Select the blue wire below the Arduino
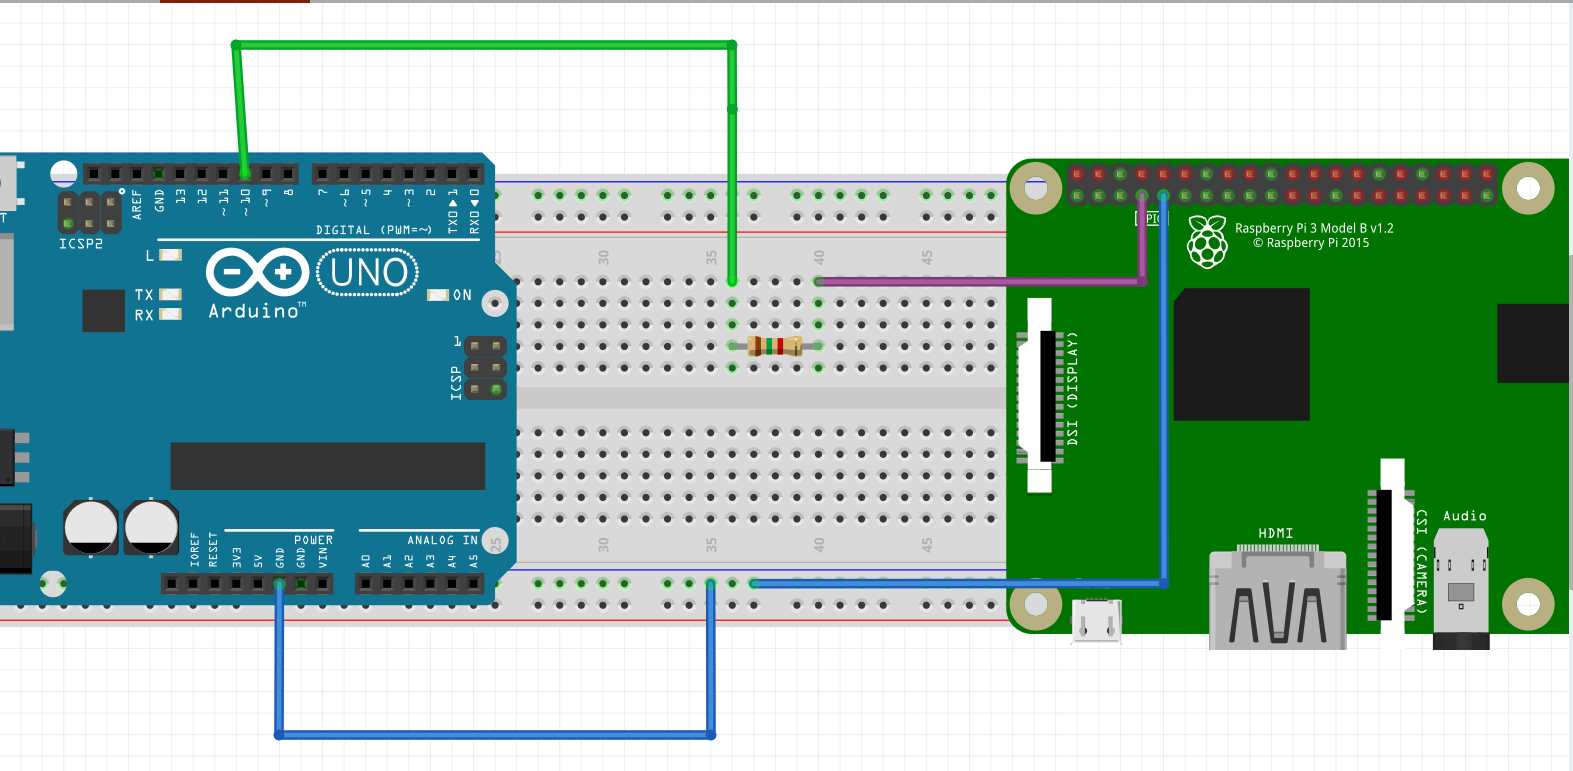Image resolution: width=1573 pixels, height=771 pixels. pos(495,735)
